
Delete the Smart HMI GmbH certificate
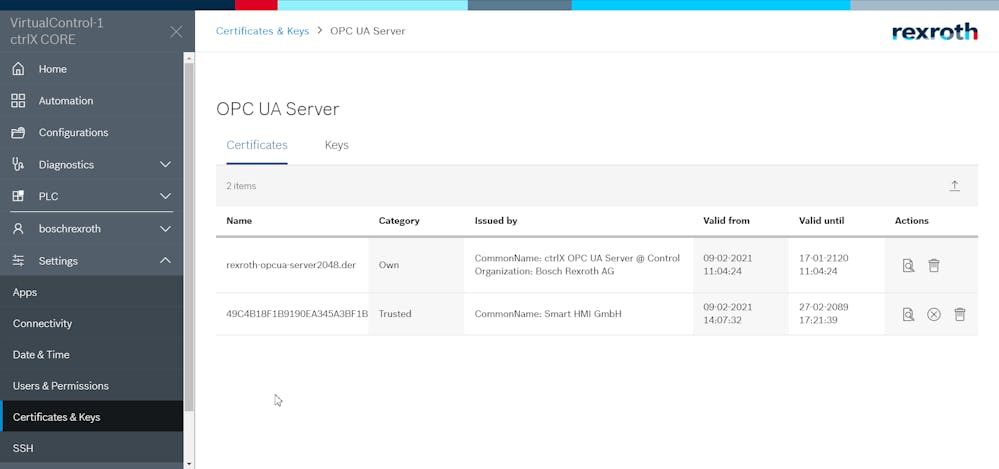(959, 314)
